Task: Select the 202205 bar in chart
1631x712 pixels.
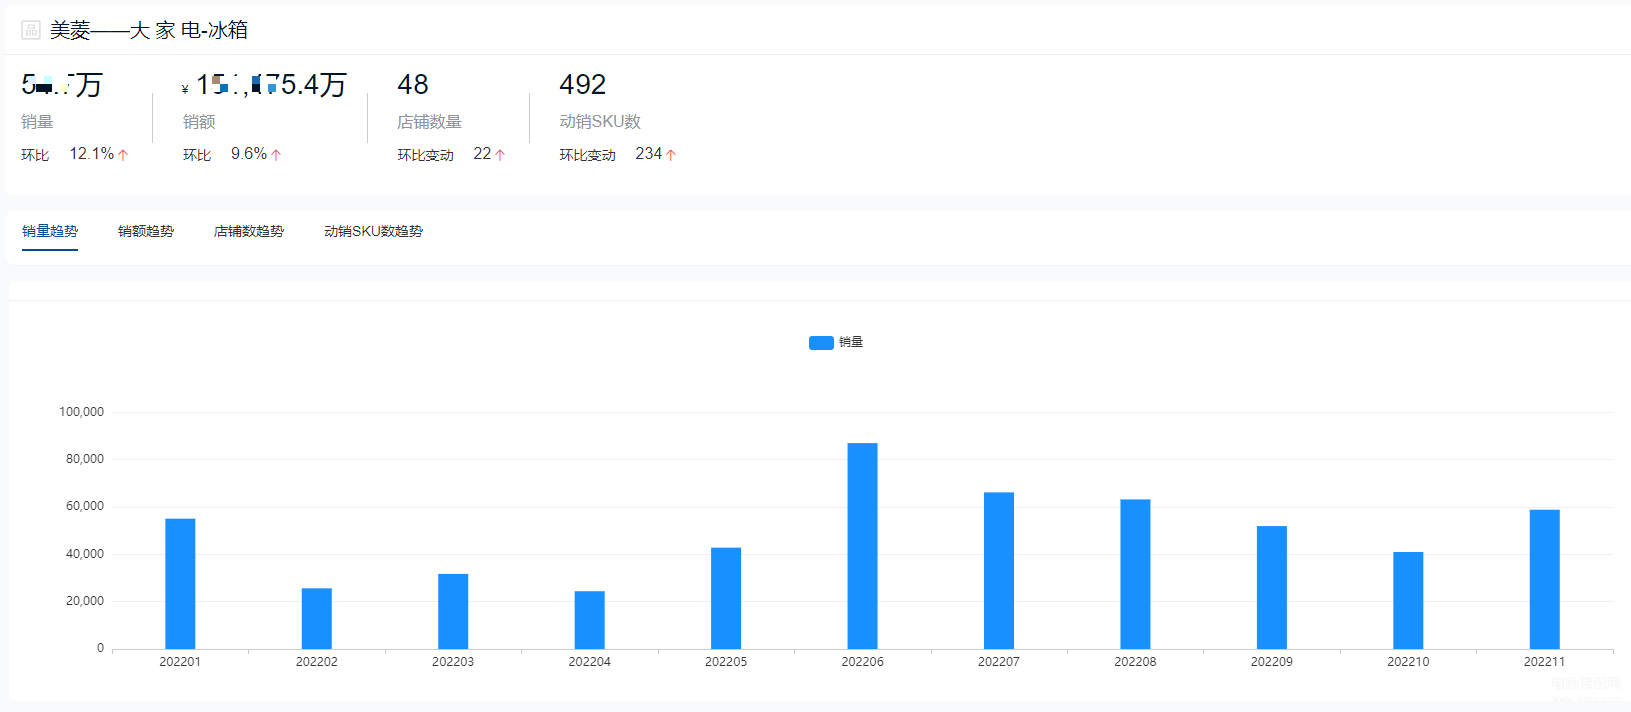Action: tap(726, 598)
